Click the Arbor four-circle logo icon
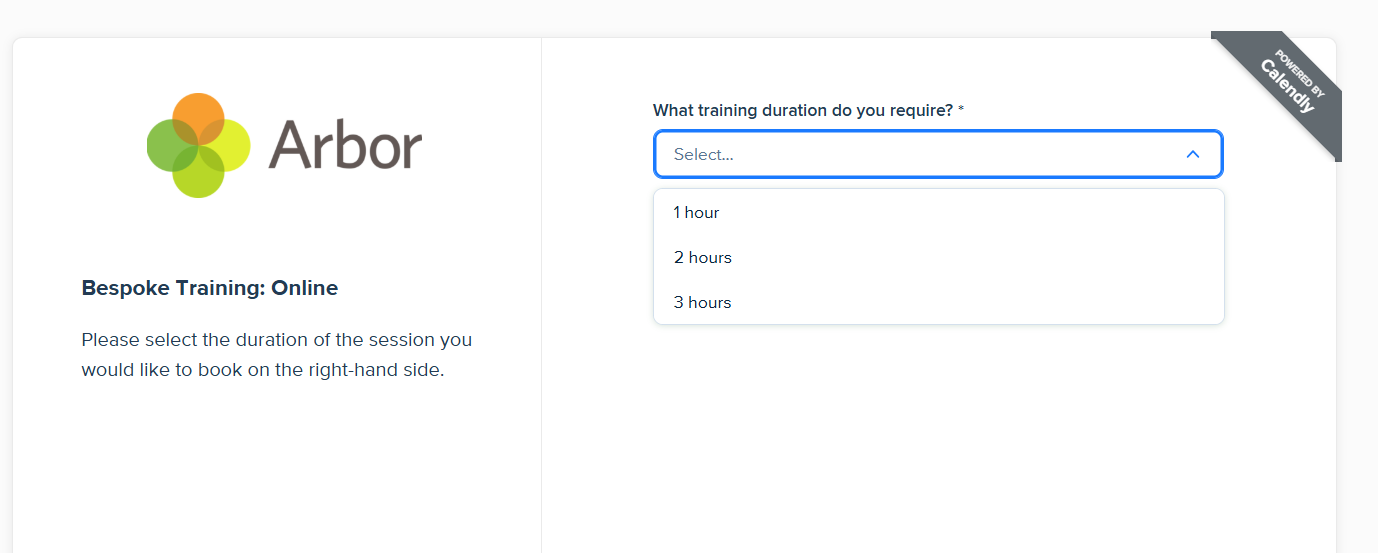Image resolution: width=1378 pixels, height=553 pixels. (198, 146)
